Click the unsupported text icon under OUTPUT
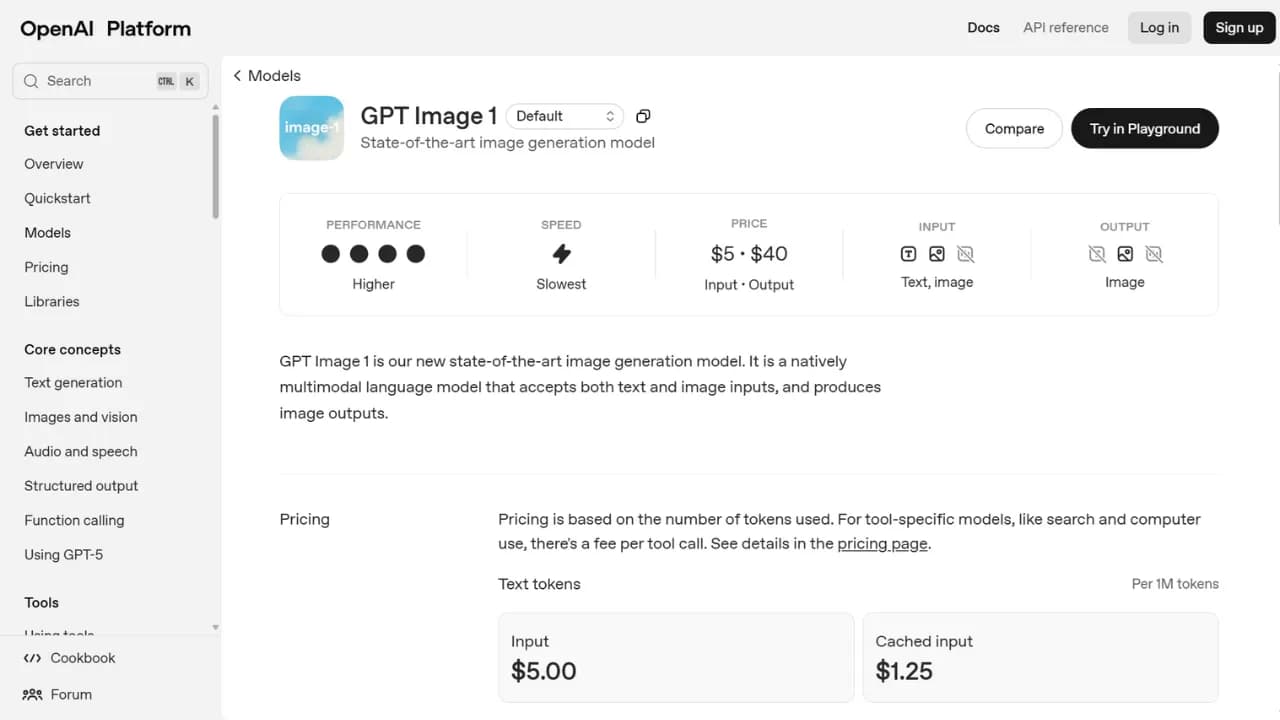Image resolution: width=1280 pixels, height=720 pixels. click(1097, 254)
